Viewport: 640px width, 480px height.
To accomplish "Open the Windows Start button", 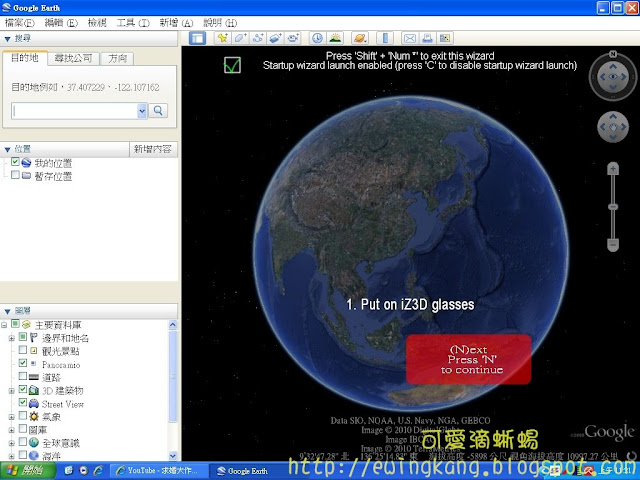I will pos(28,471).
